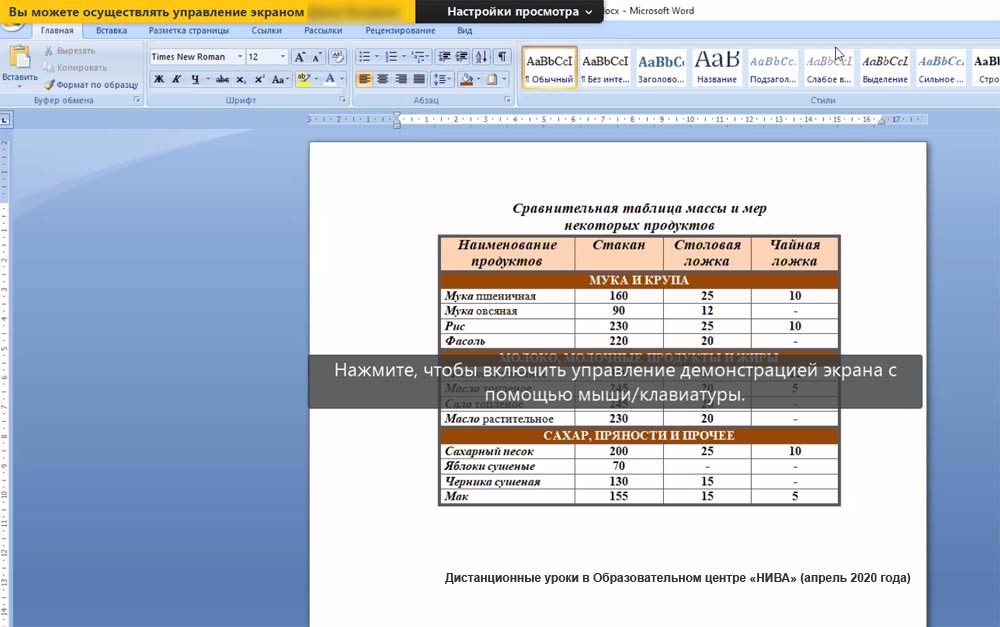Click the 'Сахарный песок' table cell
The width and height of the screenshot is (1000, 627).
(x=508, y=451)
